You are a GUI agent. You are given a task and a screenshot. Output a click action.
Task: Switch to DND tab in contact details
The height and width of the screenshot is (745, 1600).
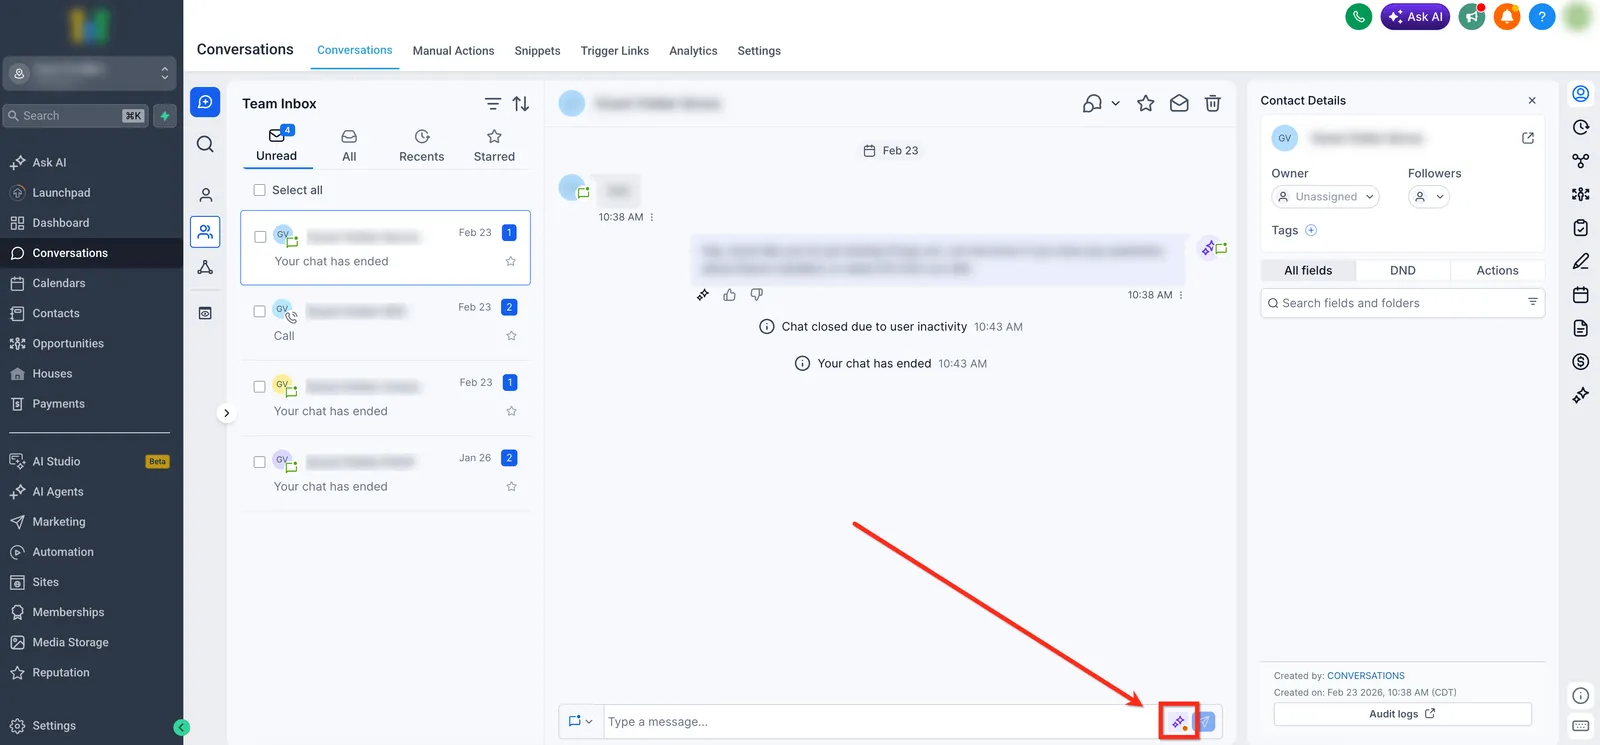(1403, 270)
